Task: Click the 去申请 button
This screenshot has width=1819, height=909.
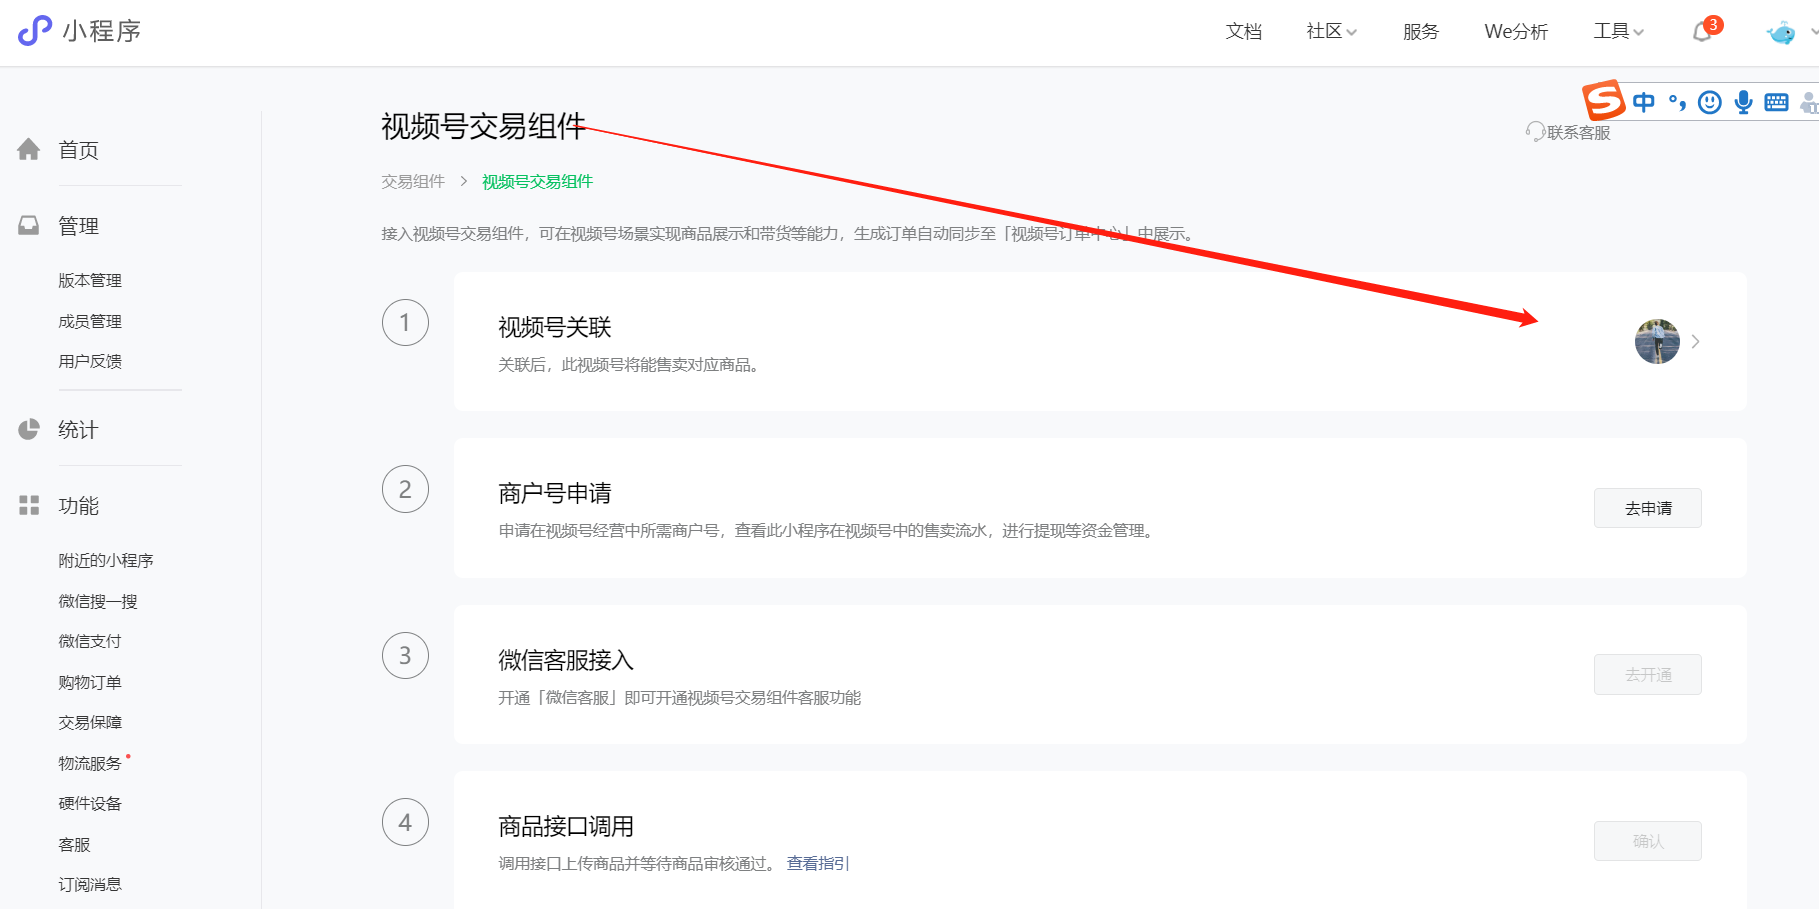Action: click(1648, 508)
